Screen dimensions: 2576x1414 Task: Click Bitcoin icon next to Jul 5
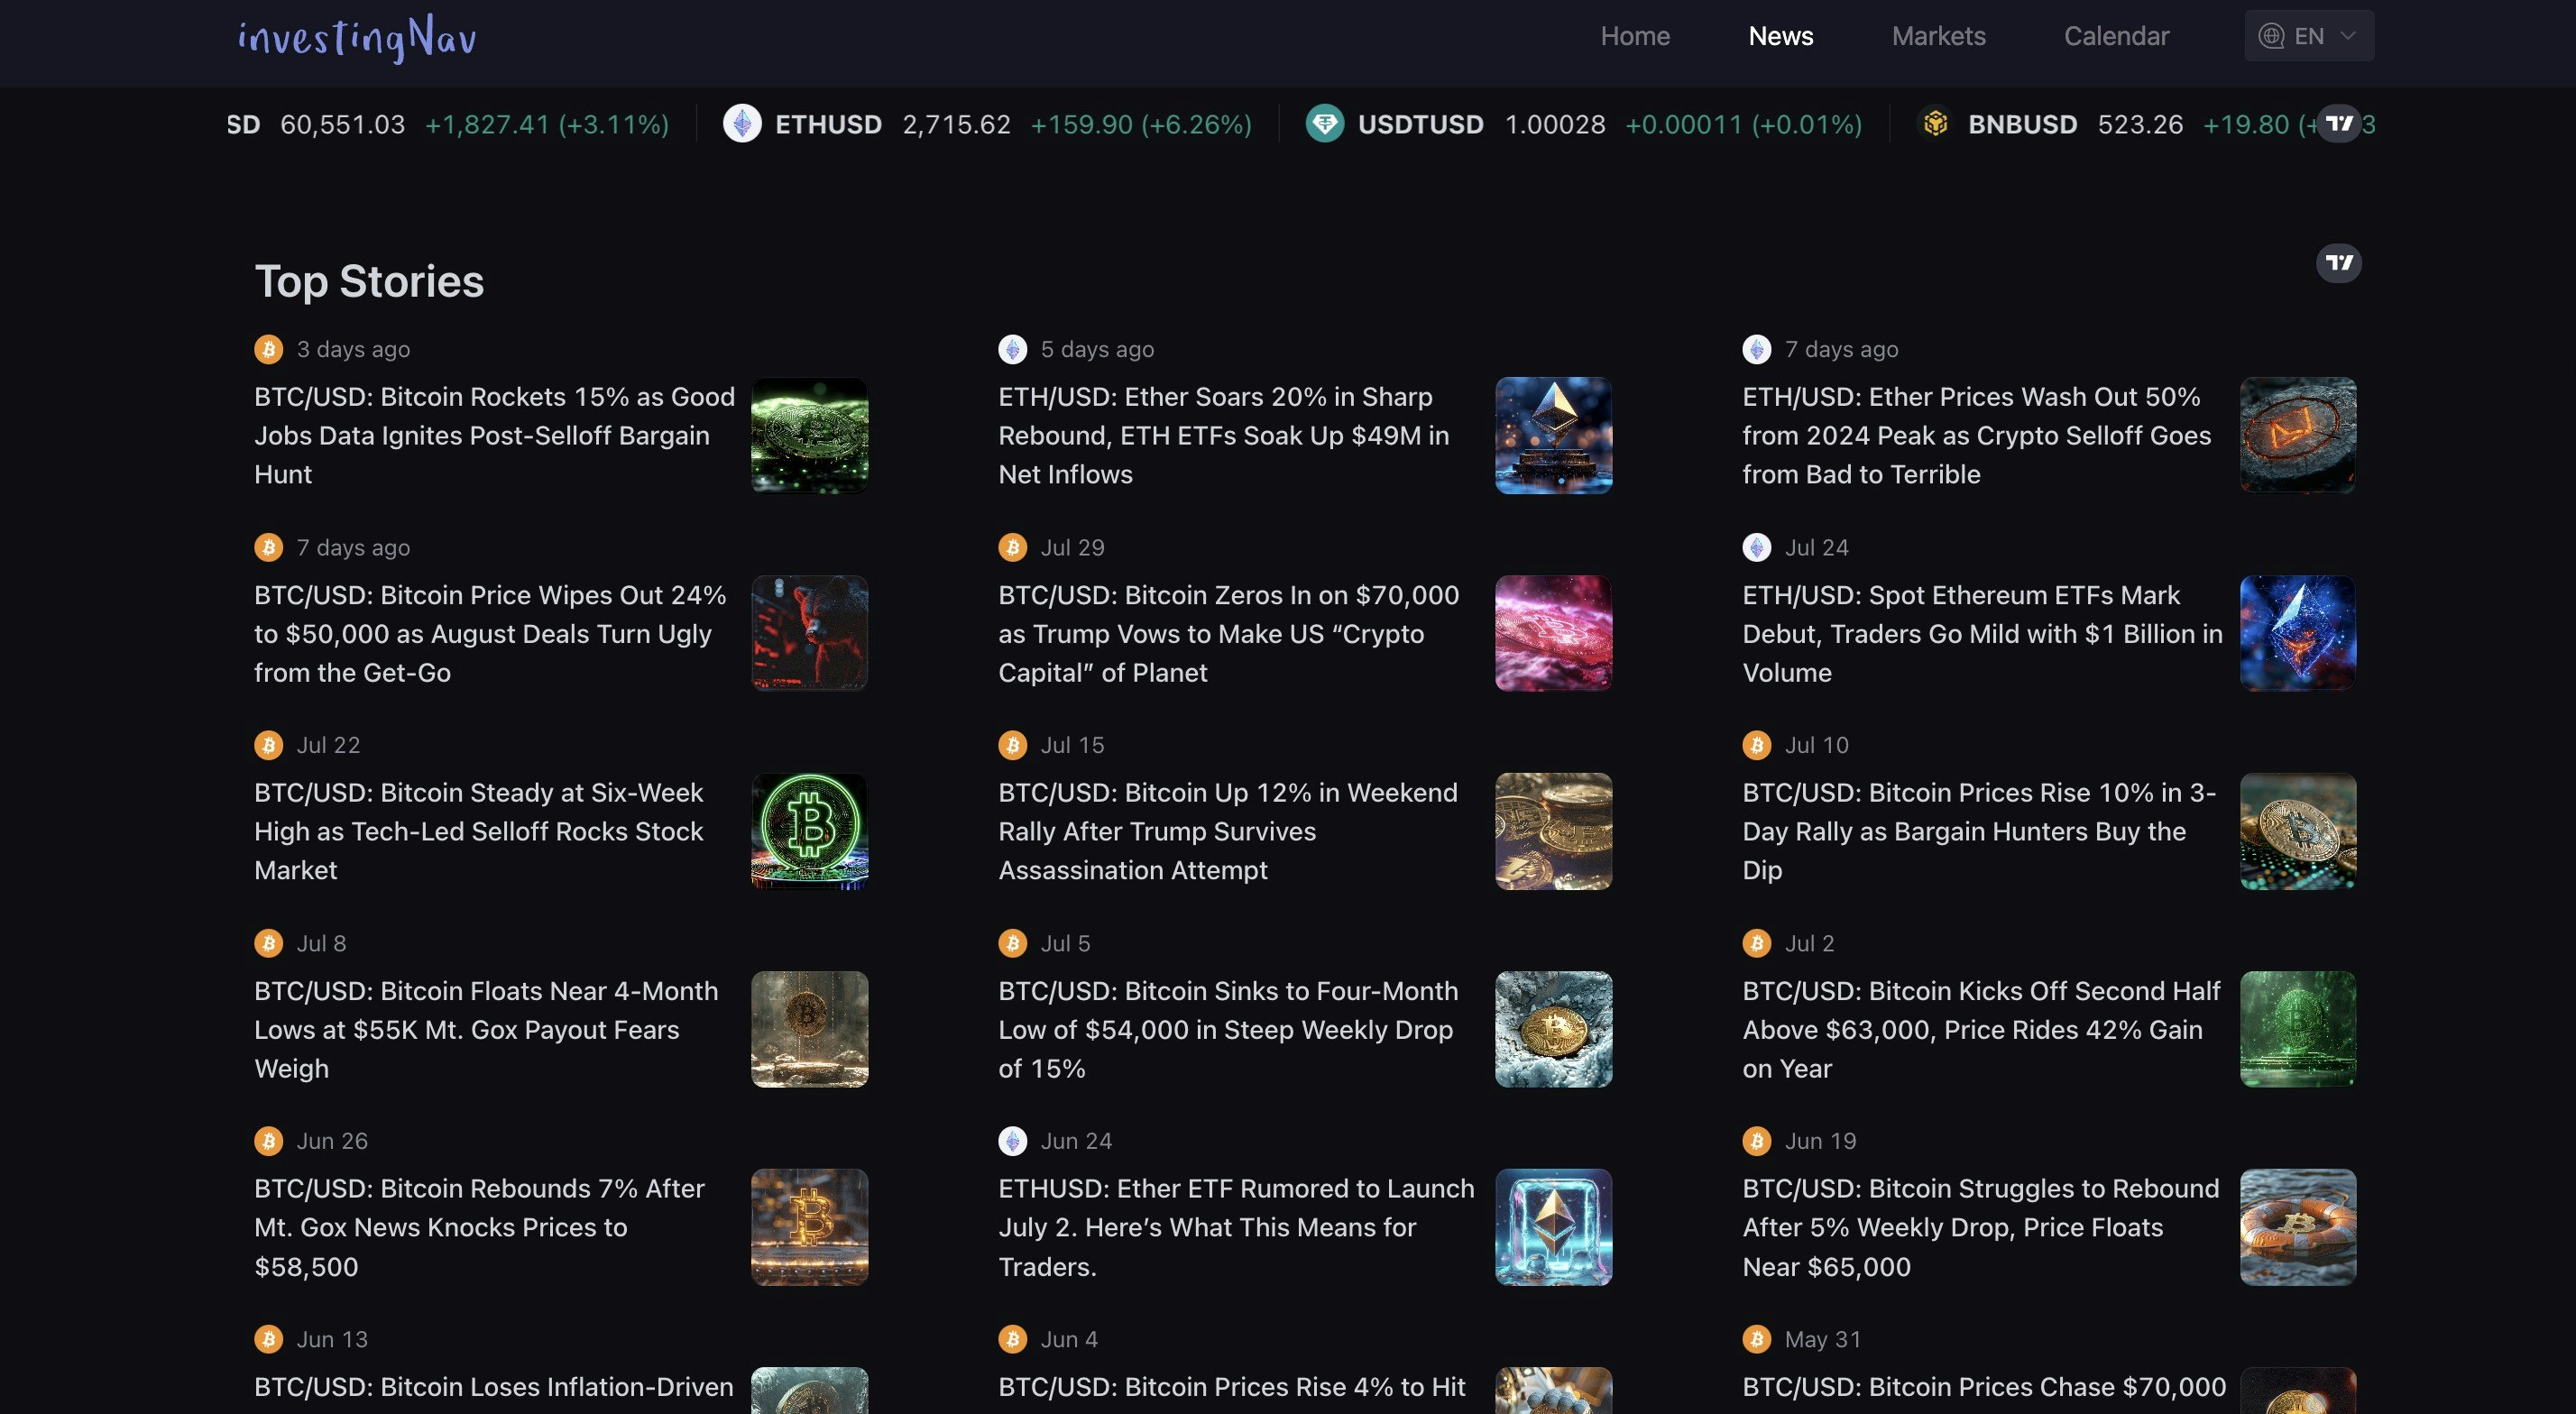pos(1012,943)
